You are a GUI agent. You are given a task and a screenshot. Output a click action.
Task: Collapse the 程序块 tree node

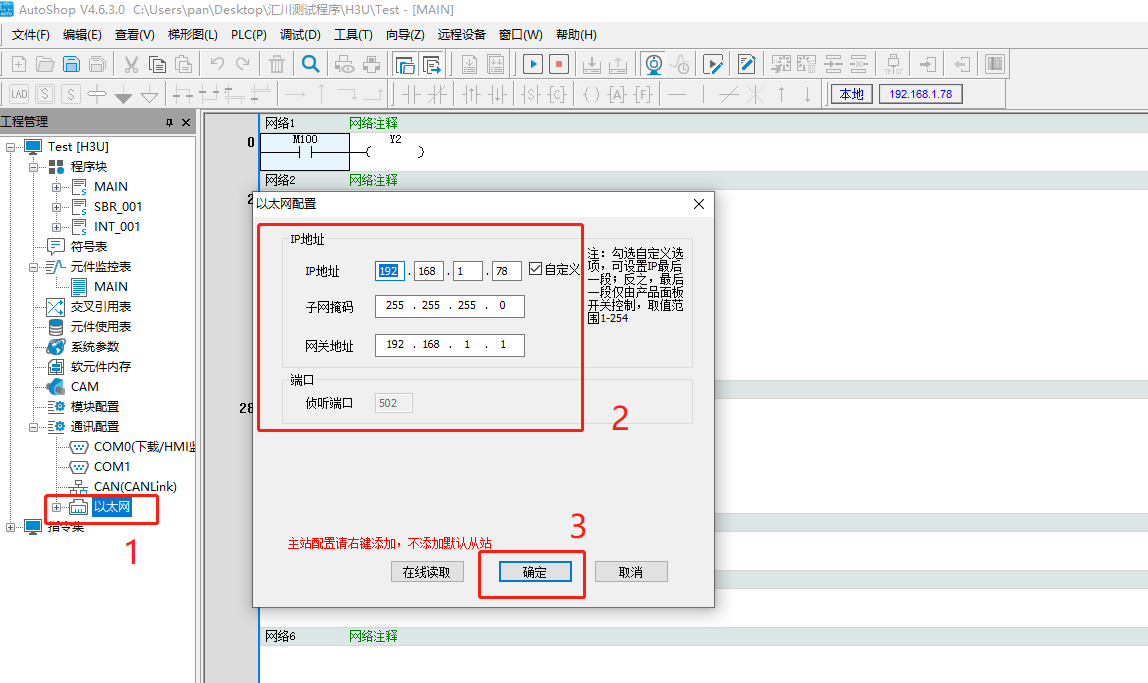[x=33, y=167]
